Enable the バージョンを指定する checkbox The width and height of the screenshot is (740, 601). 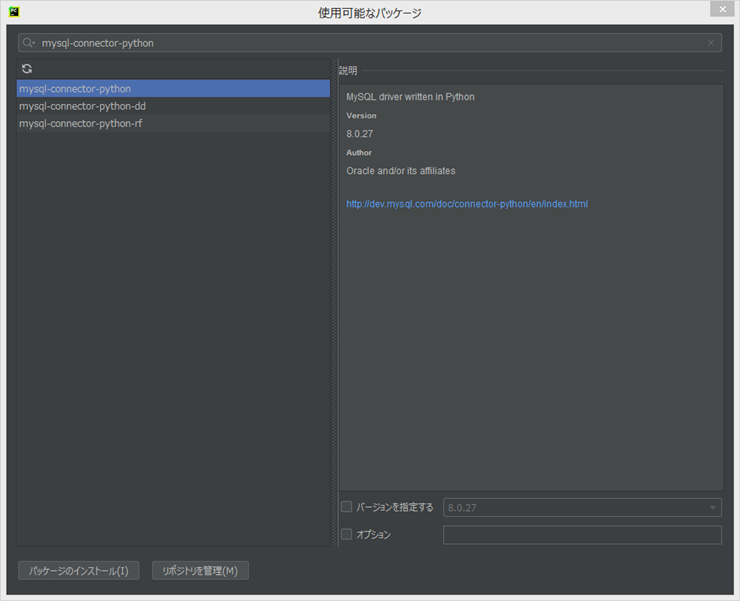coord(346,507)
